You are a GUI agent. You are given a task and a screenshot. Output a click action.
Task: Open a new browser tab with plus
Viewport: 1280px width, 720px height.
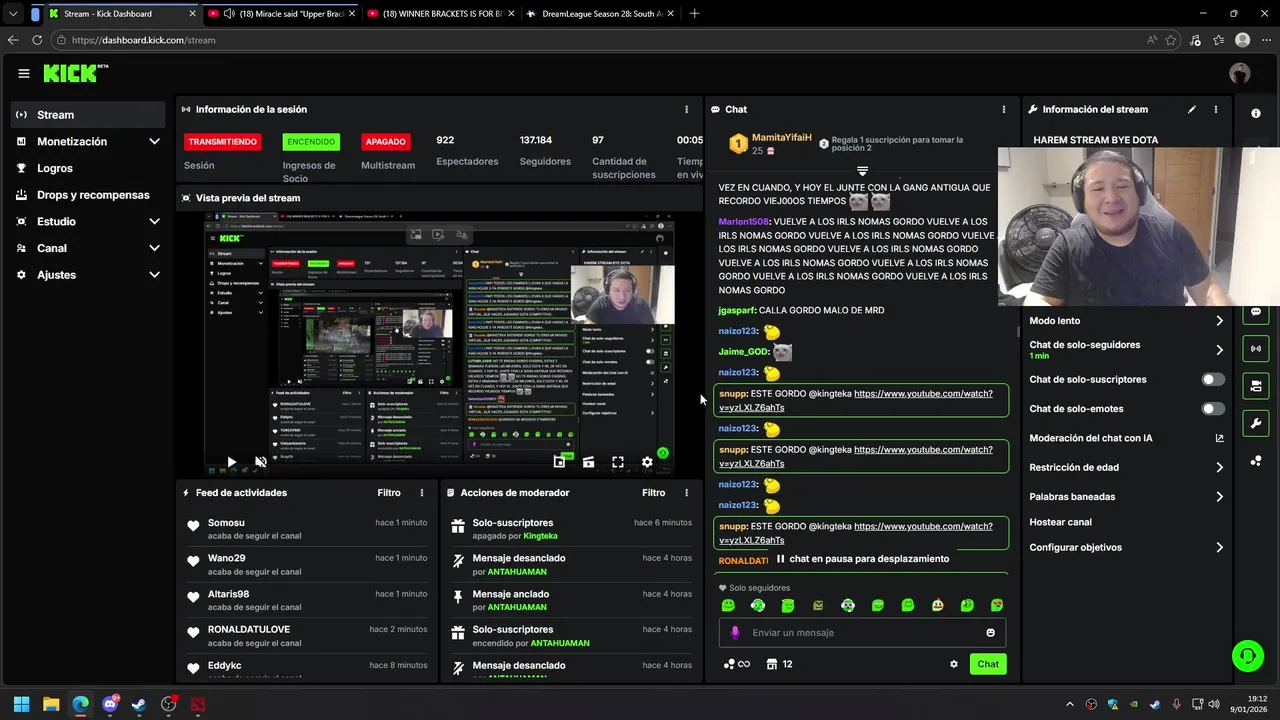click(x=694, y=14)
